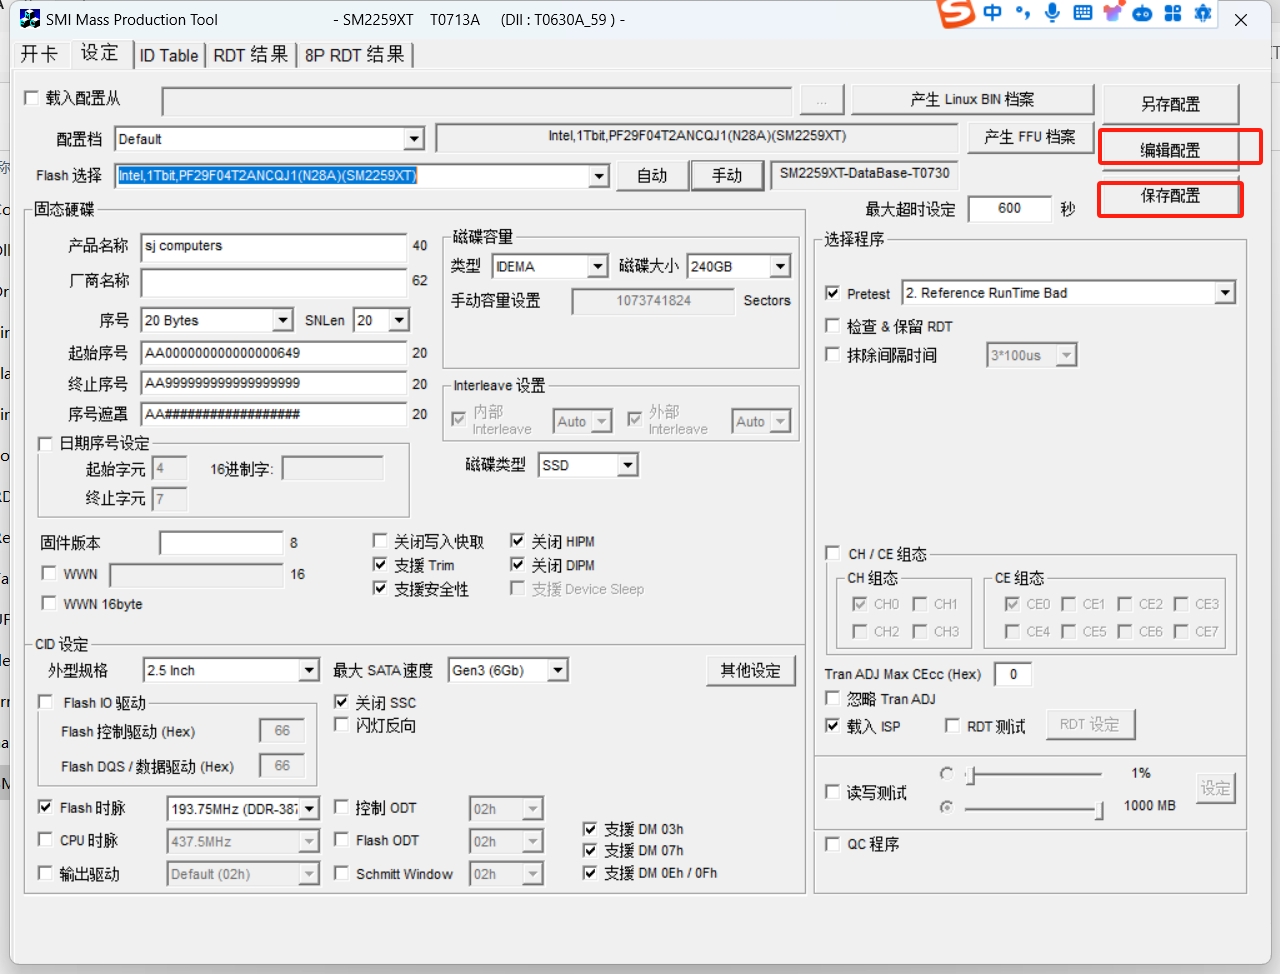Click the 产生 Linux BIN 档案 button
Screen dimensions: 1280x974
click(x=972, y=99)
